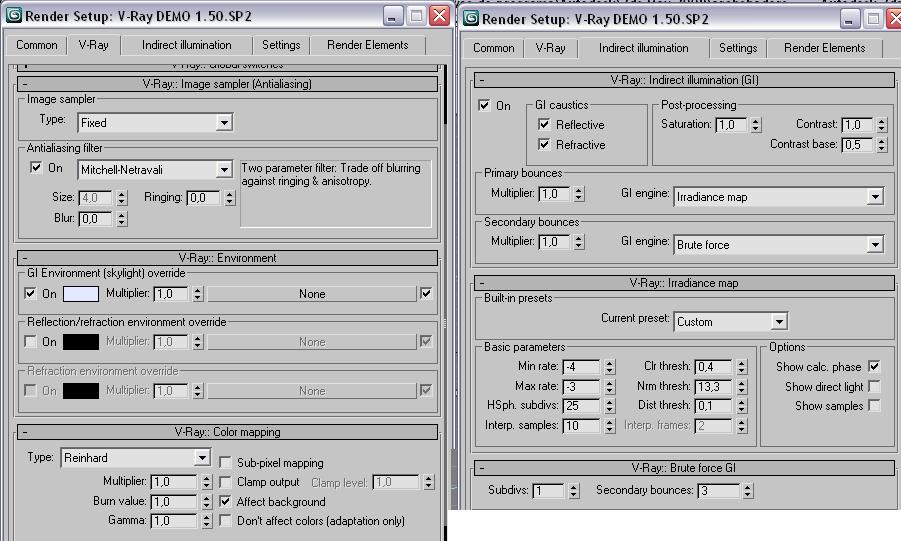Viewport: 901px width, 541px height.
Task: Toggle GI caustics Refractive checkbox
Action: click(x=544, y=144)
